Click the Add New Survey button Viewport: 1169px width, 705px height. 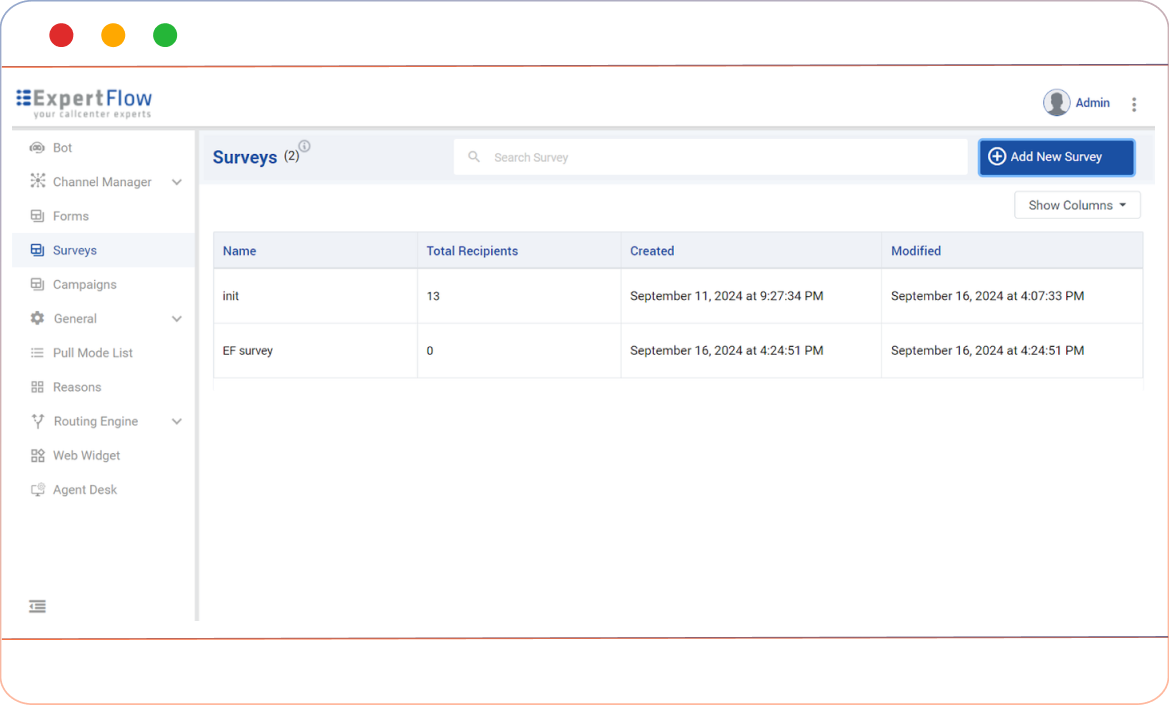[x=1056, y=157]
